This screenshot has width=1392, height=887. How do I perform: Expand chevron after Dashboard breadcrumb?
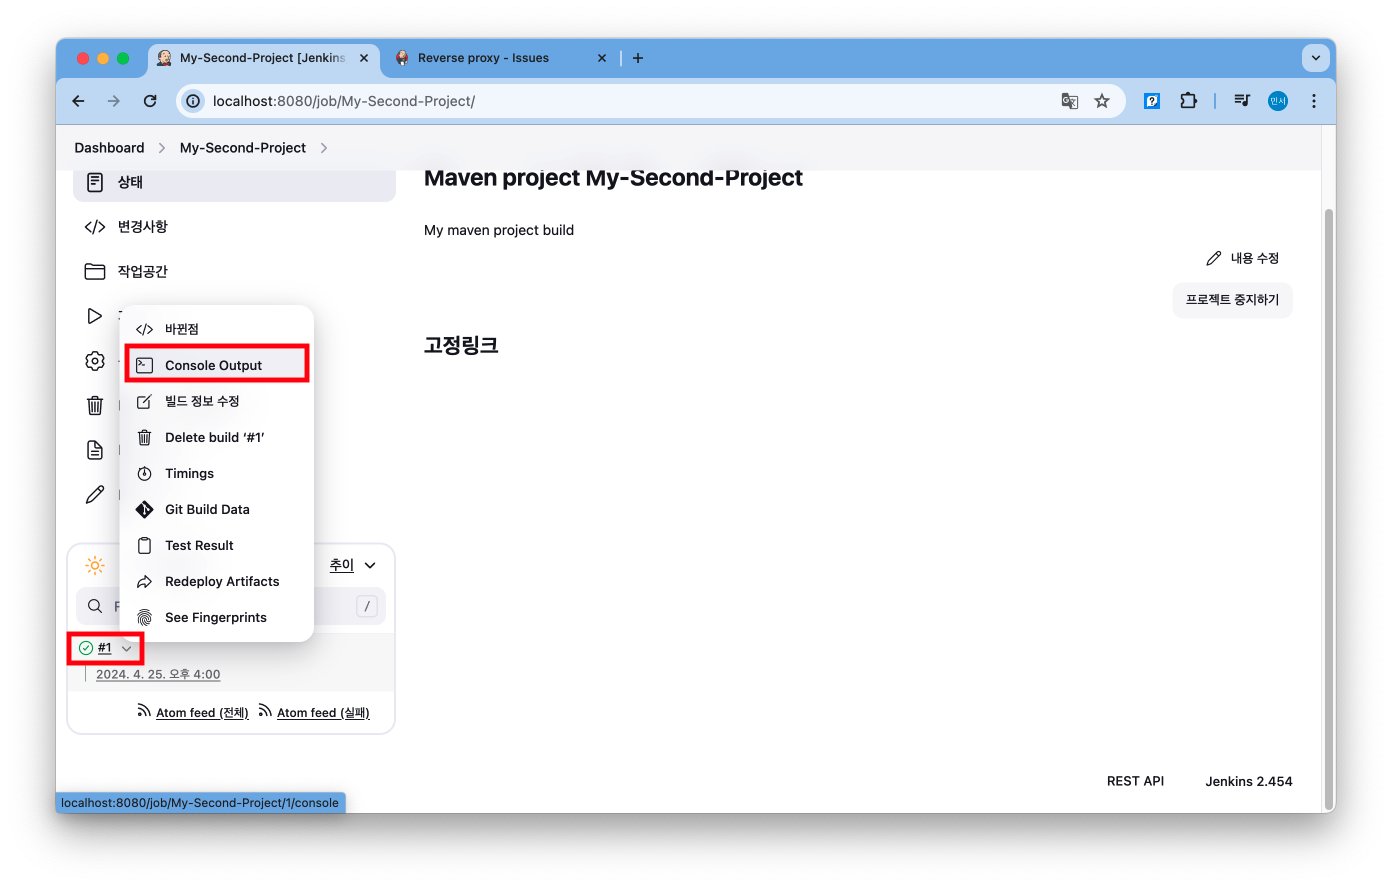162,148
